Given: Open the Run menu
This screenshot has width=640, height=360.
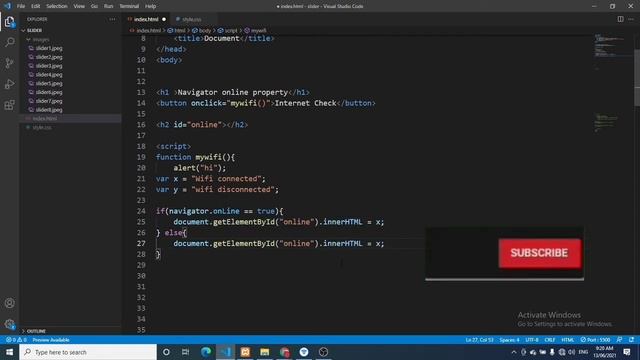Looking at the screenshot, I should click(x=109, y=6).
